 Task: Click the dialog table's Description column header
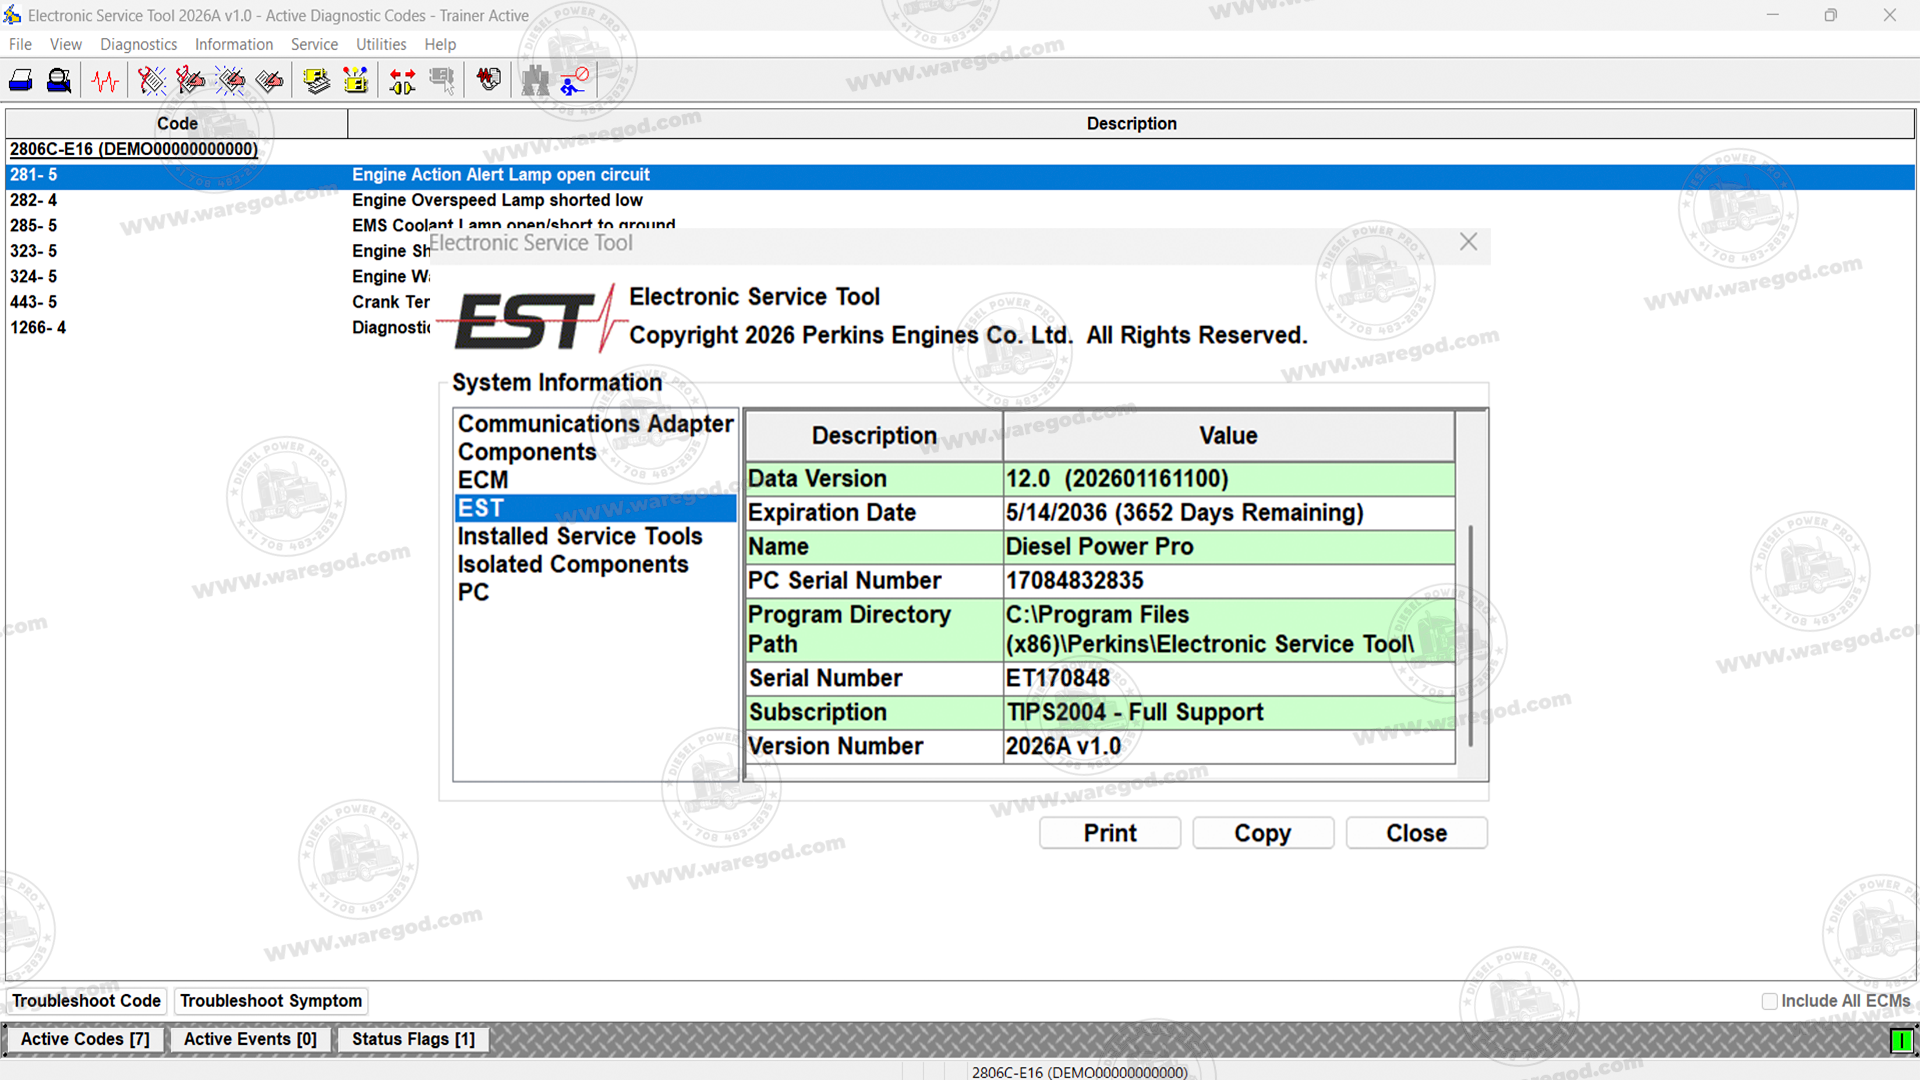click(x=874, y=436)
